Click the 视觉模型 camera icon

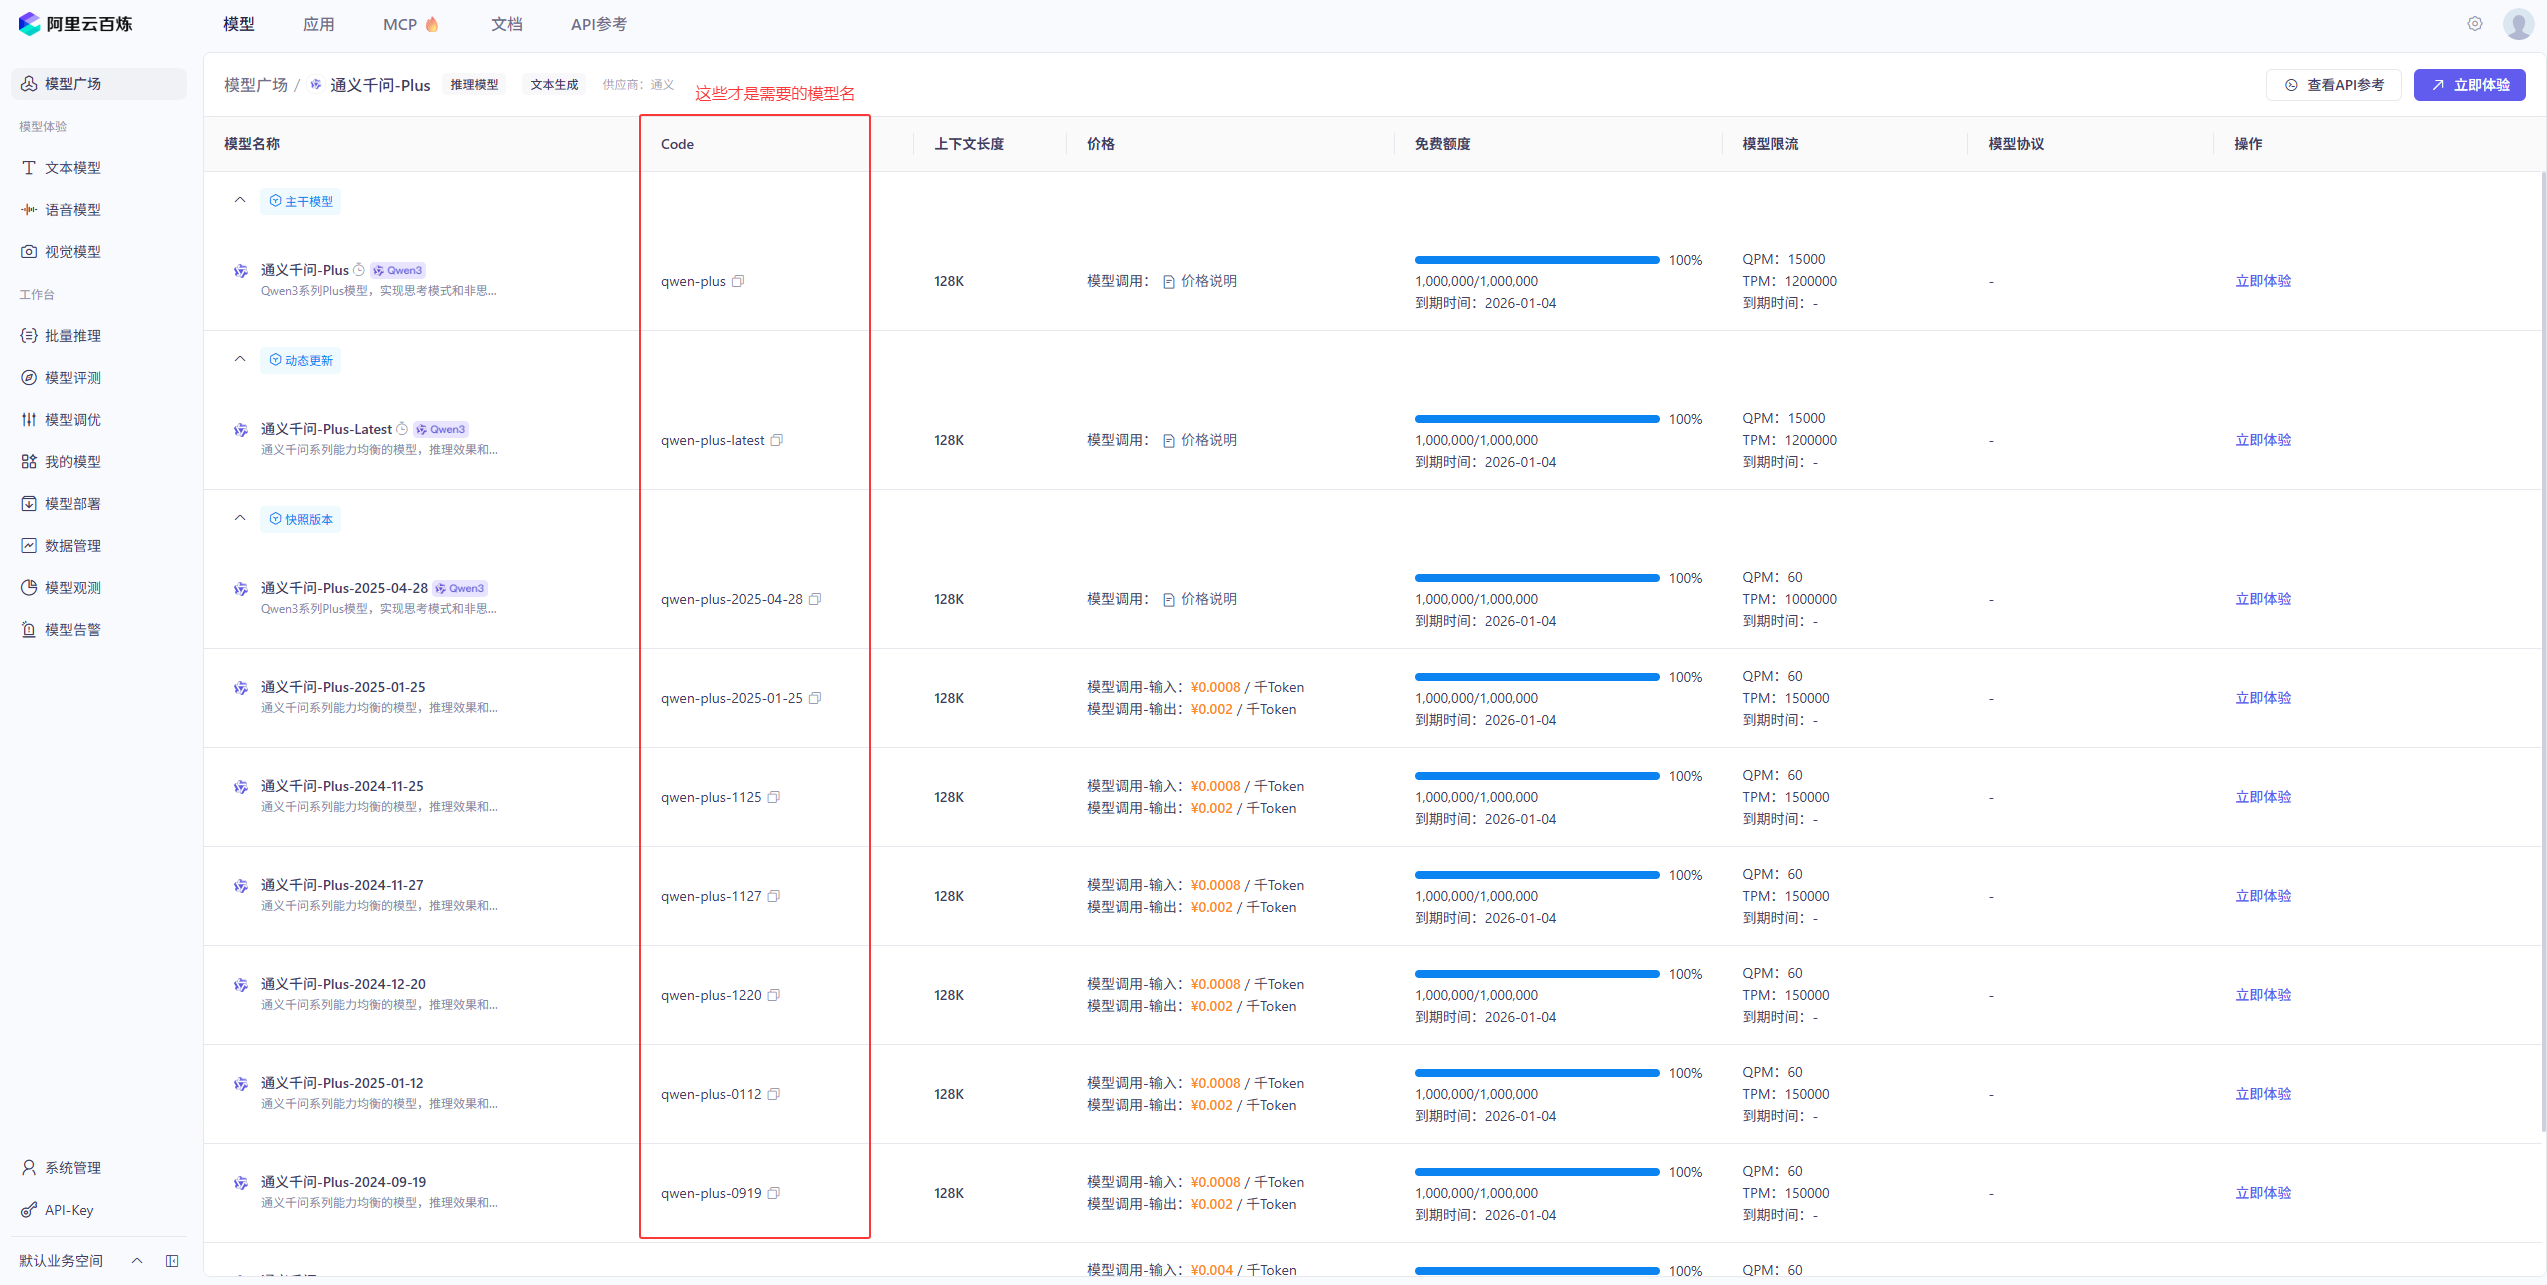pos(29,252)
